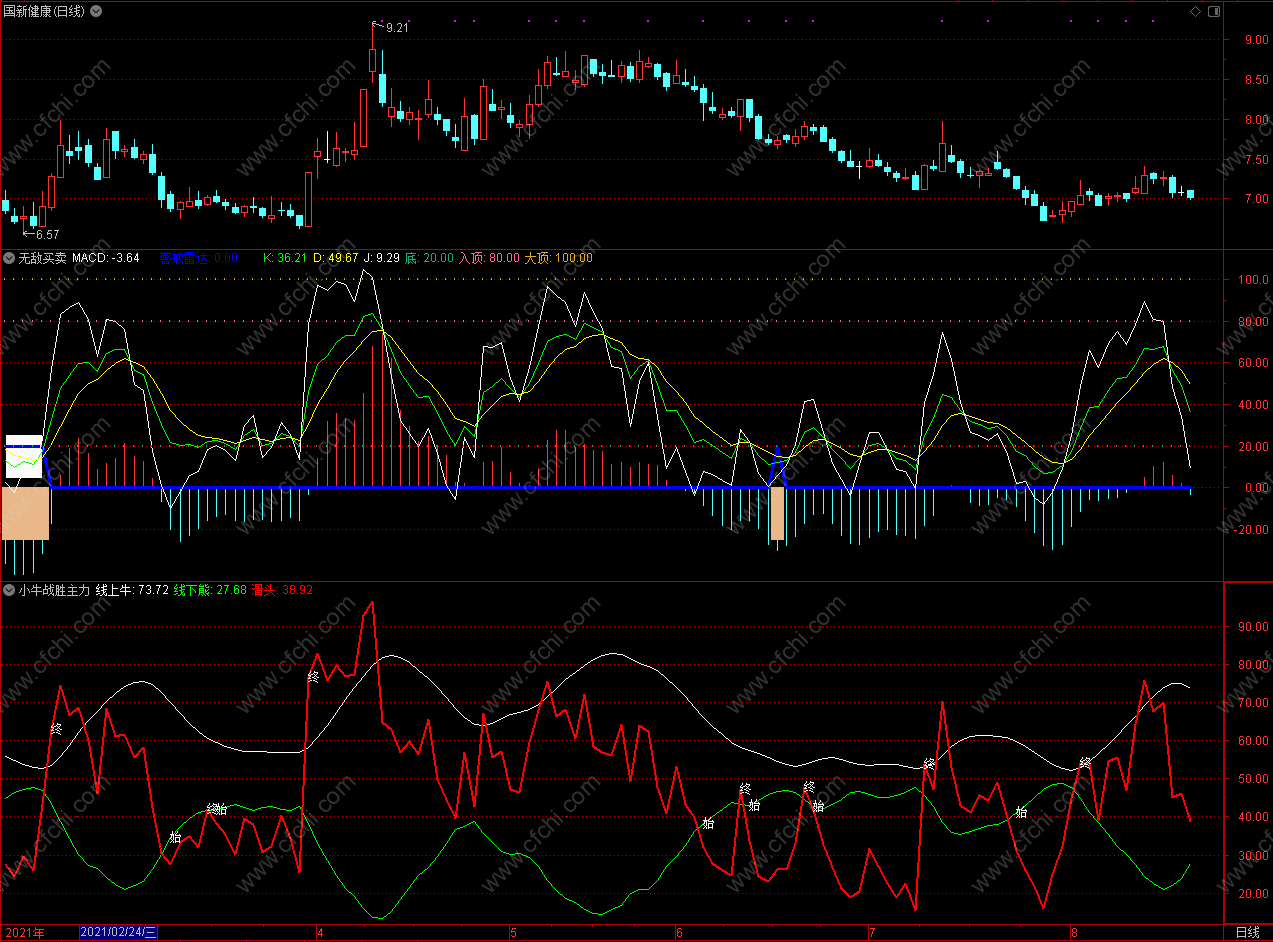Viewport: 1273px width, 942px height.
Task: Click the diamond icon at top right
Action: pyautogui.click(x=1195, y=12)
